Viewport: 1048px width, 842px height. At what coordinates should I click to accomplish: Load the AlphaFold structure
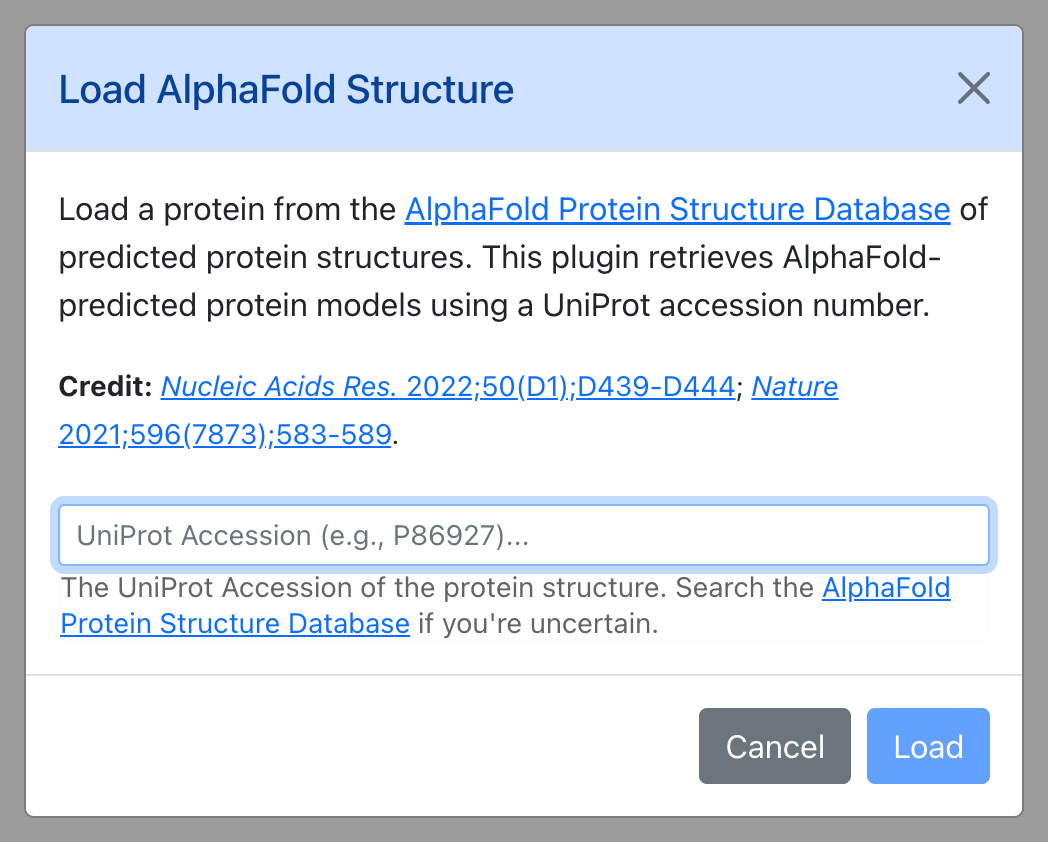coord(928,746)
